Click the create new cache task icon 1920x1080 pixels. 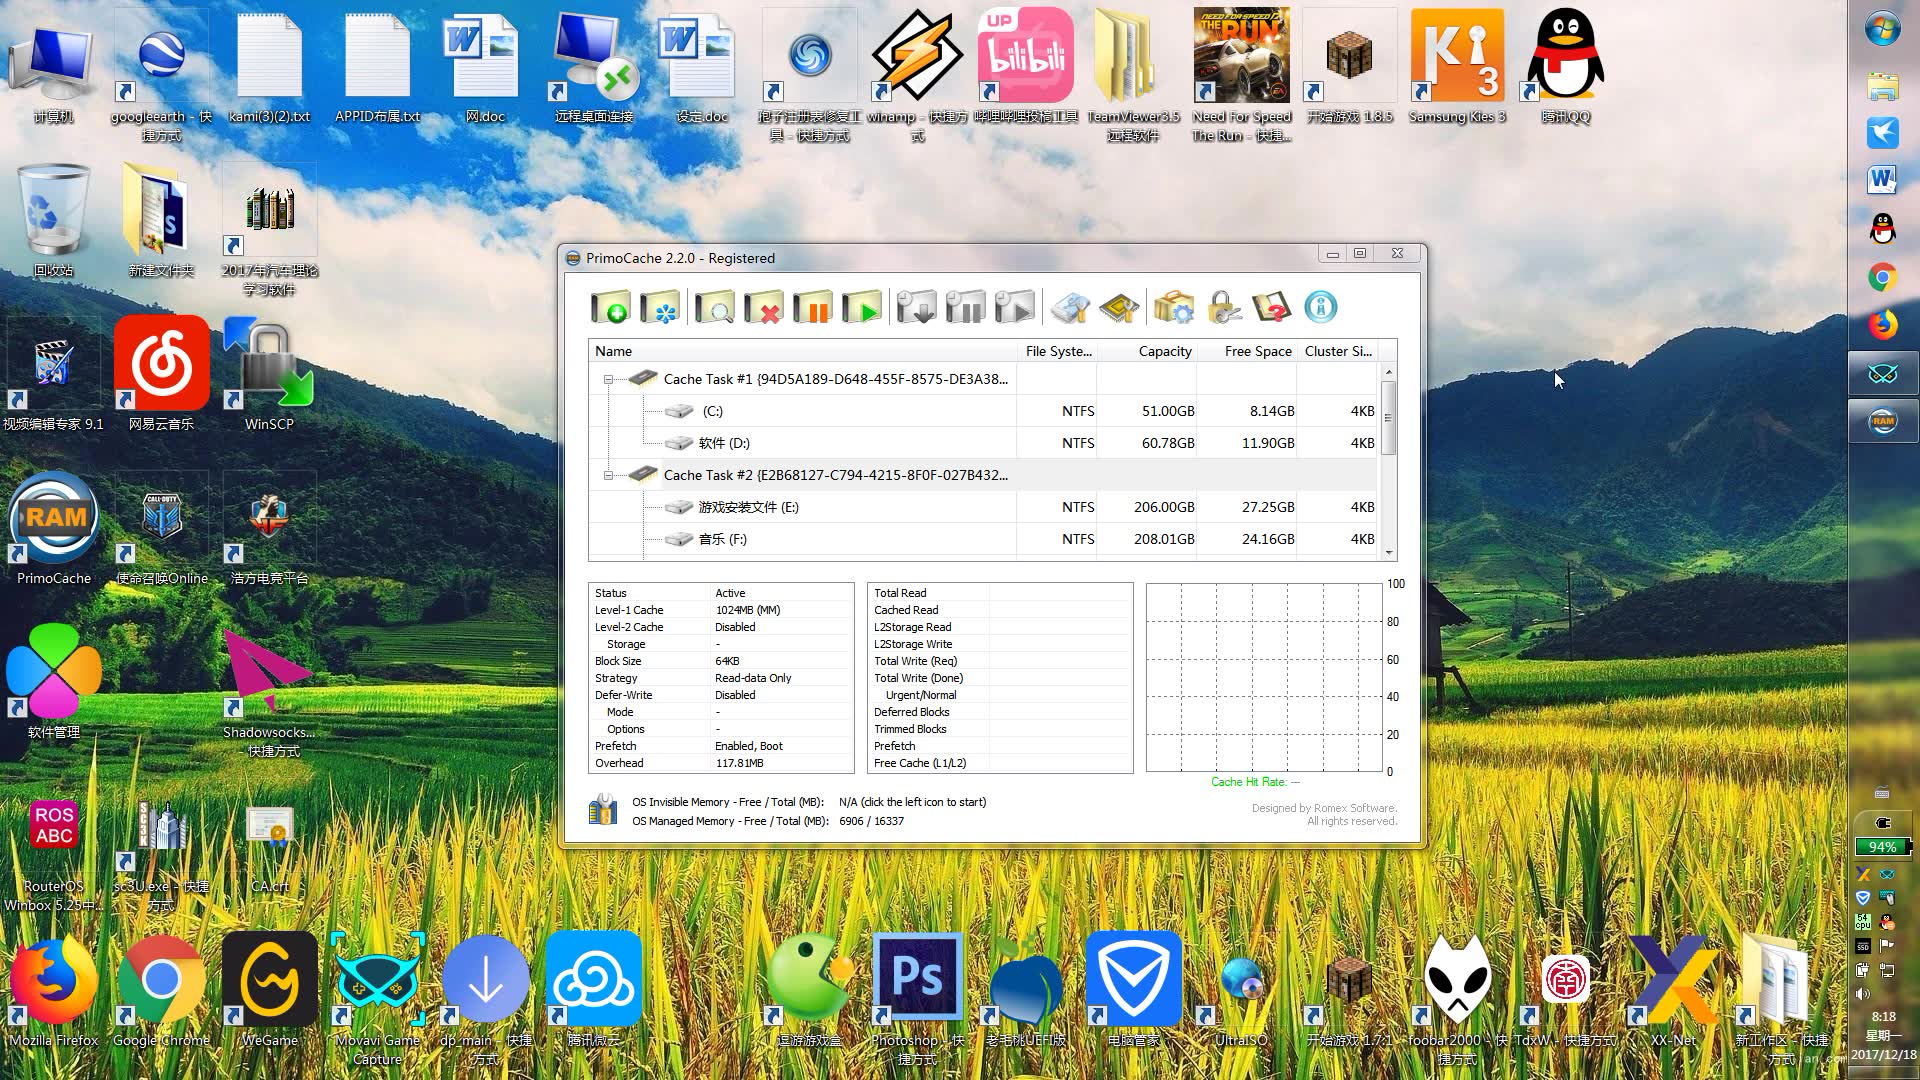[x=610, y=308]
